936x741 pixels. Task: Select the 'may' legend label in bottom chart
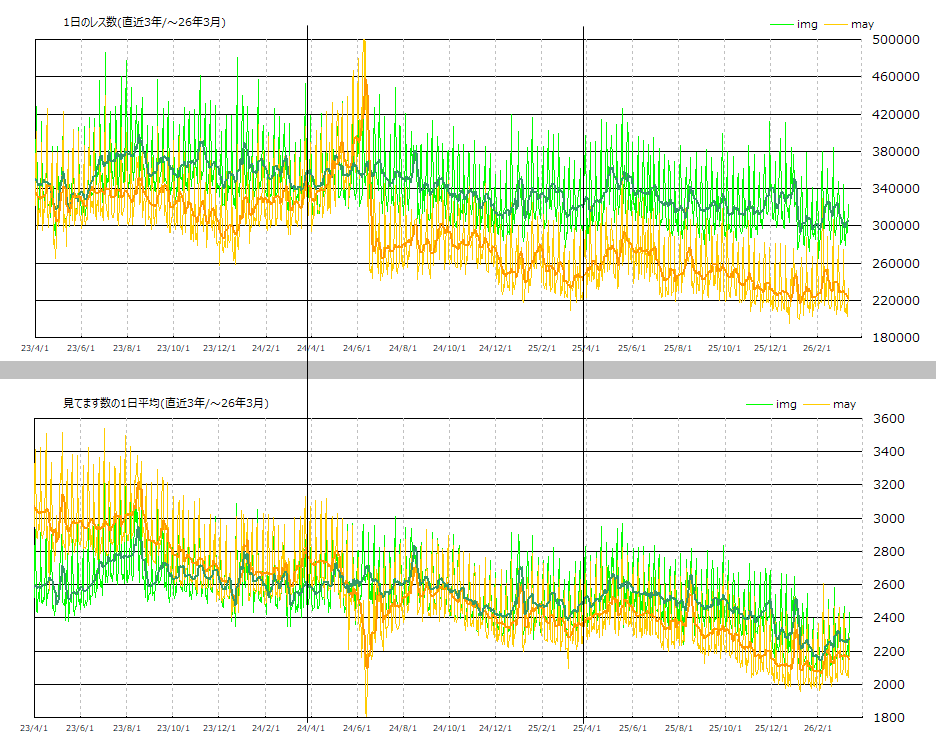tap(844, 404)
